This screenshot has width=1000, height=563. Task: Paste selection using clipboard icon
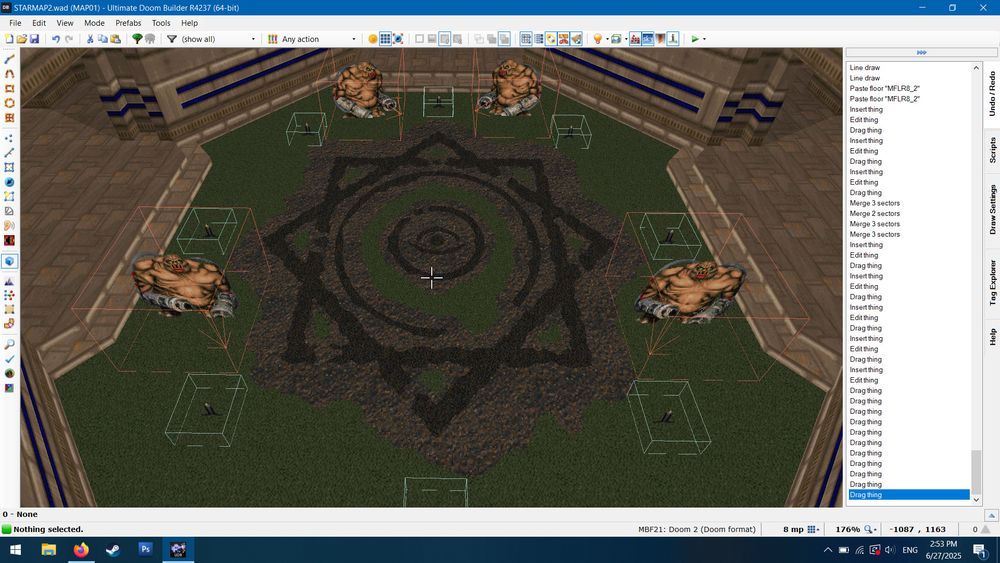115,39
